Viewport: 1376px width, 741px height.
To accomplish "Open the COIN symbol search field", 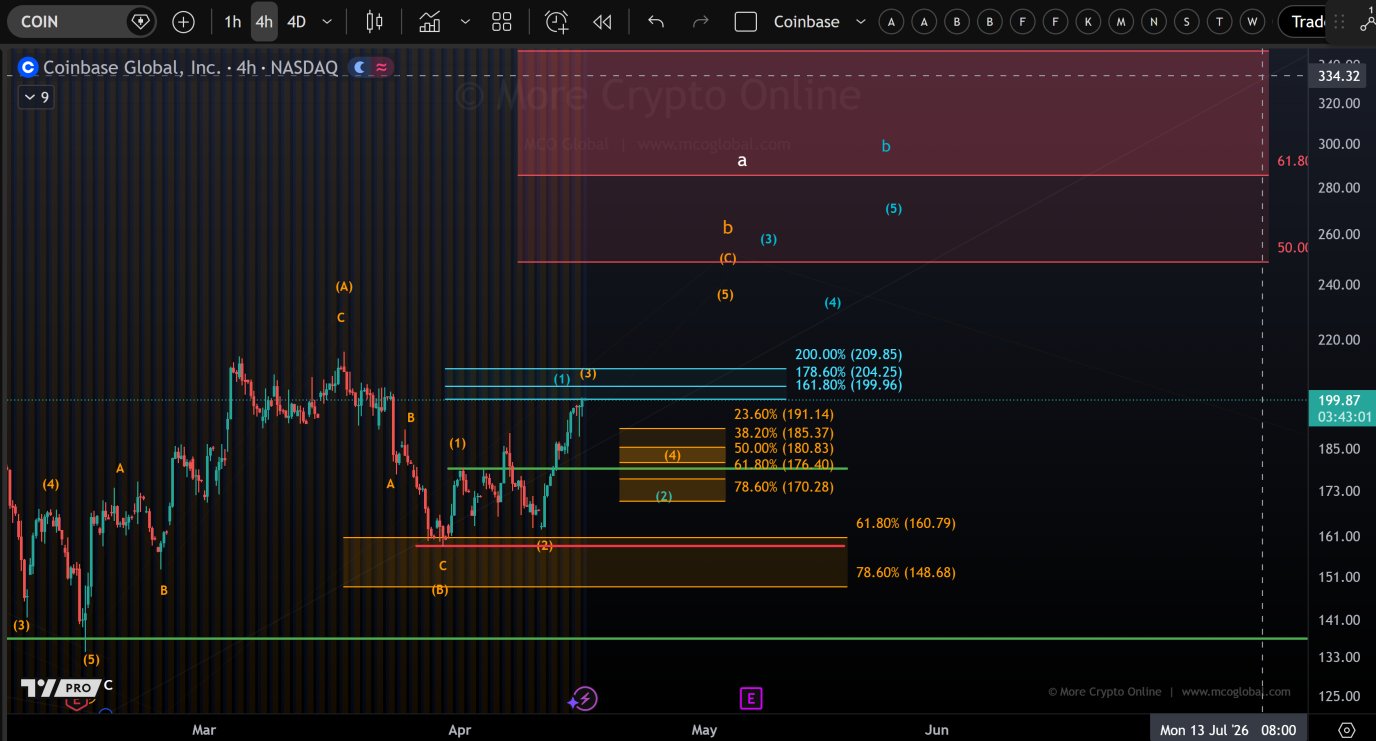I will coord(70,21).
